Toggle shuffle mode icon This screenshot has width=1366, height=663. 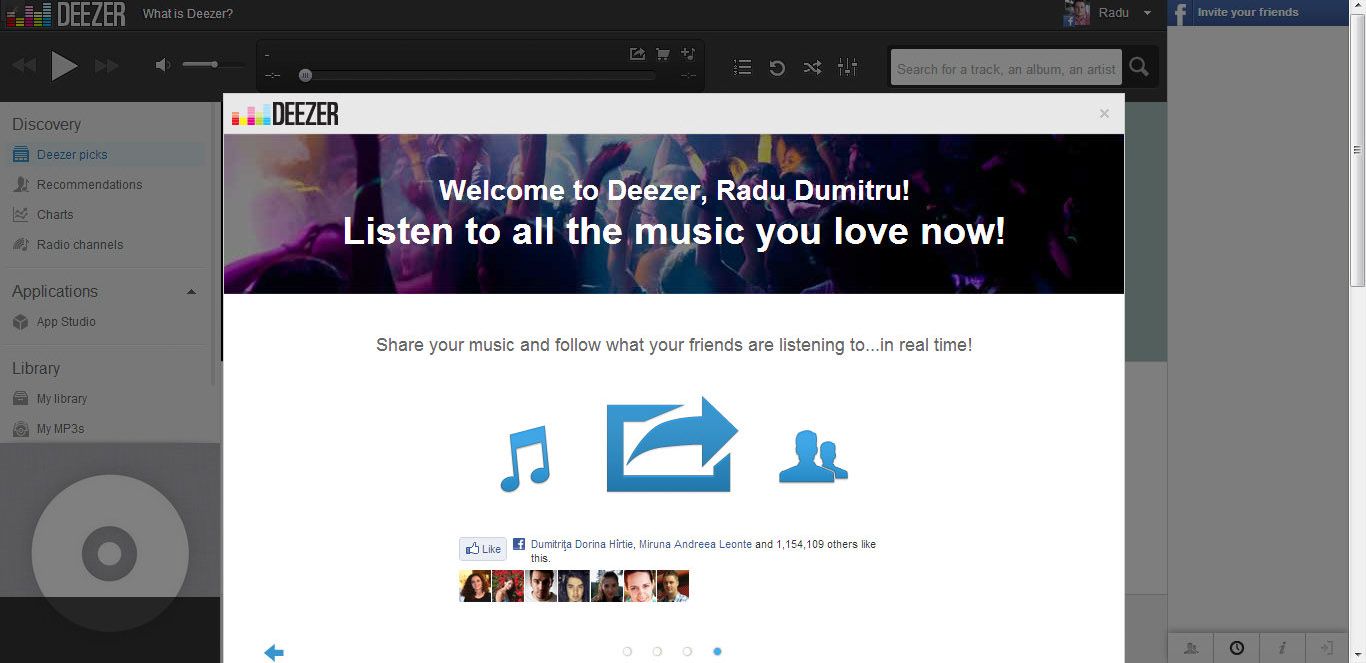812,67
